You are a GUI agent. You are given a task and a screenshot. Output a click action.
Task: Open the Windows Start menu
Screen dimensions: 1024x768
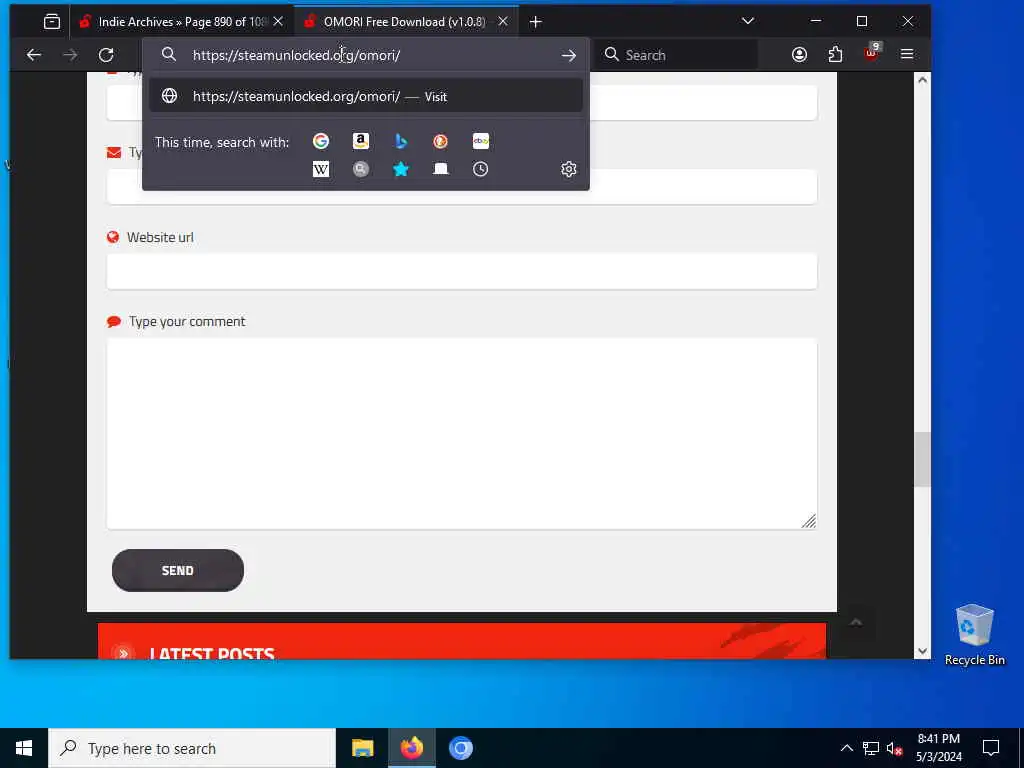click(24, 748)
